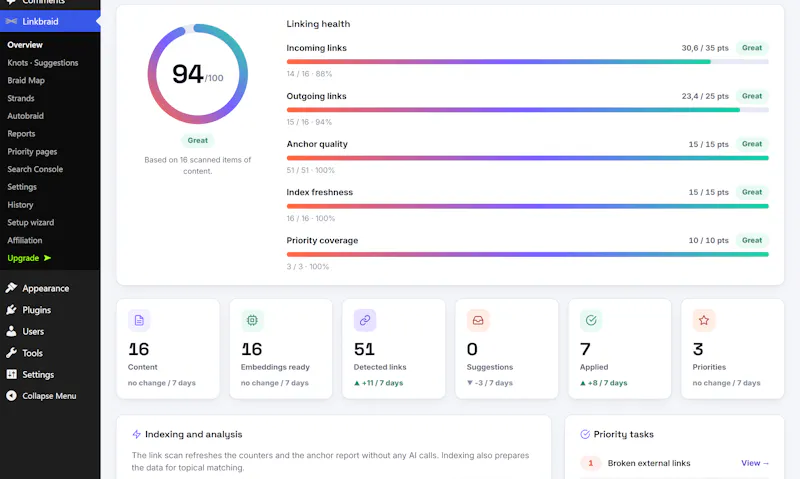Launch the Setup wizard
This screenshot has width=800, height=479.
point(31,223)
